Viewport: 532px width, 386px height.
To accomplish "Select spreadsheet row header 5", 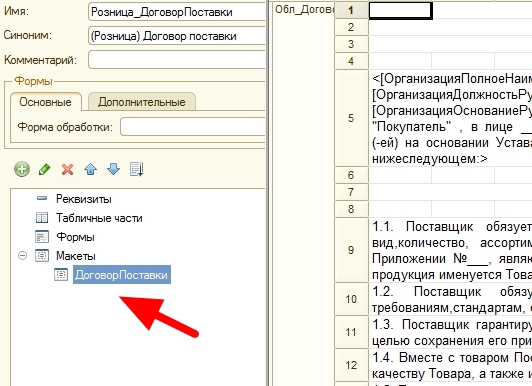I will [351, 118].
